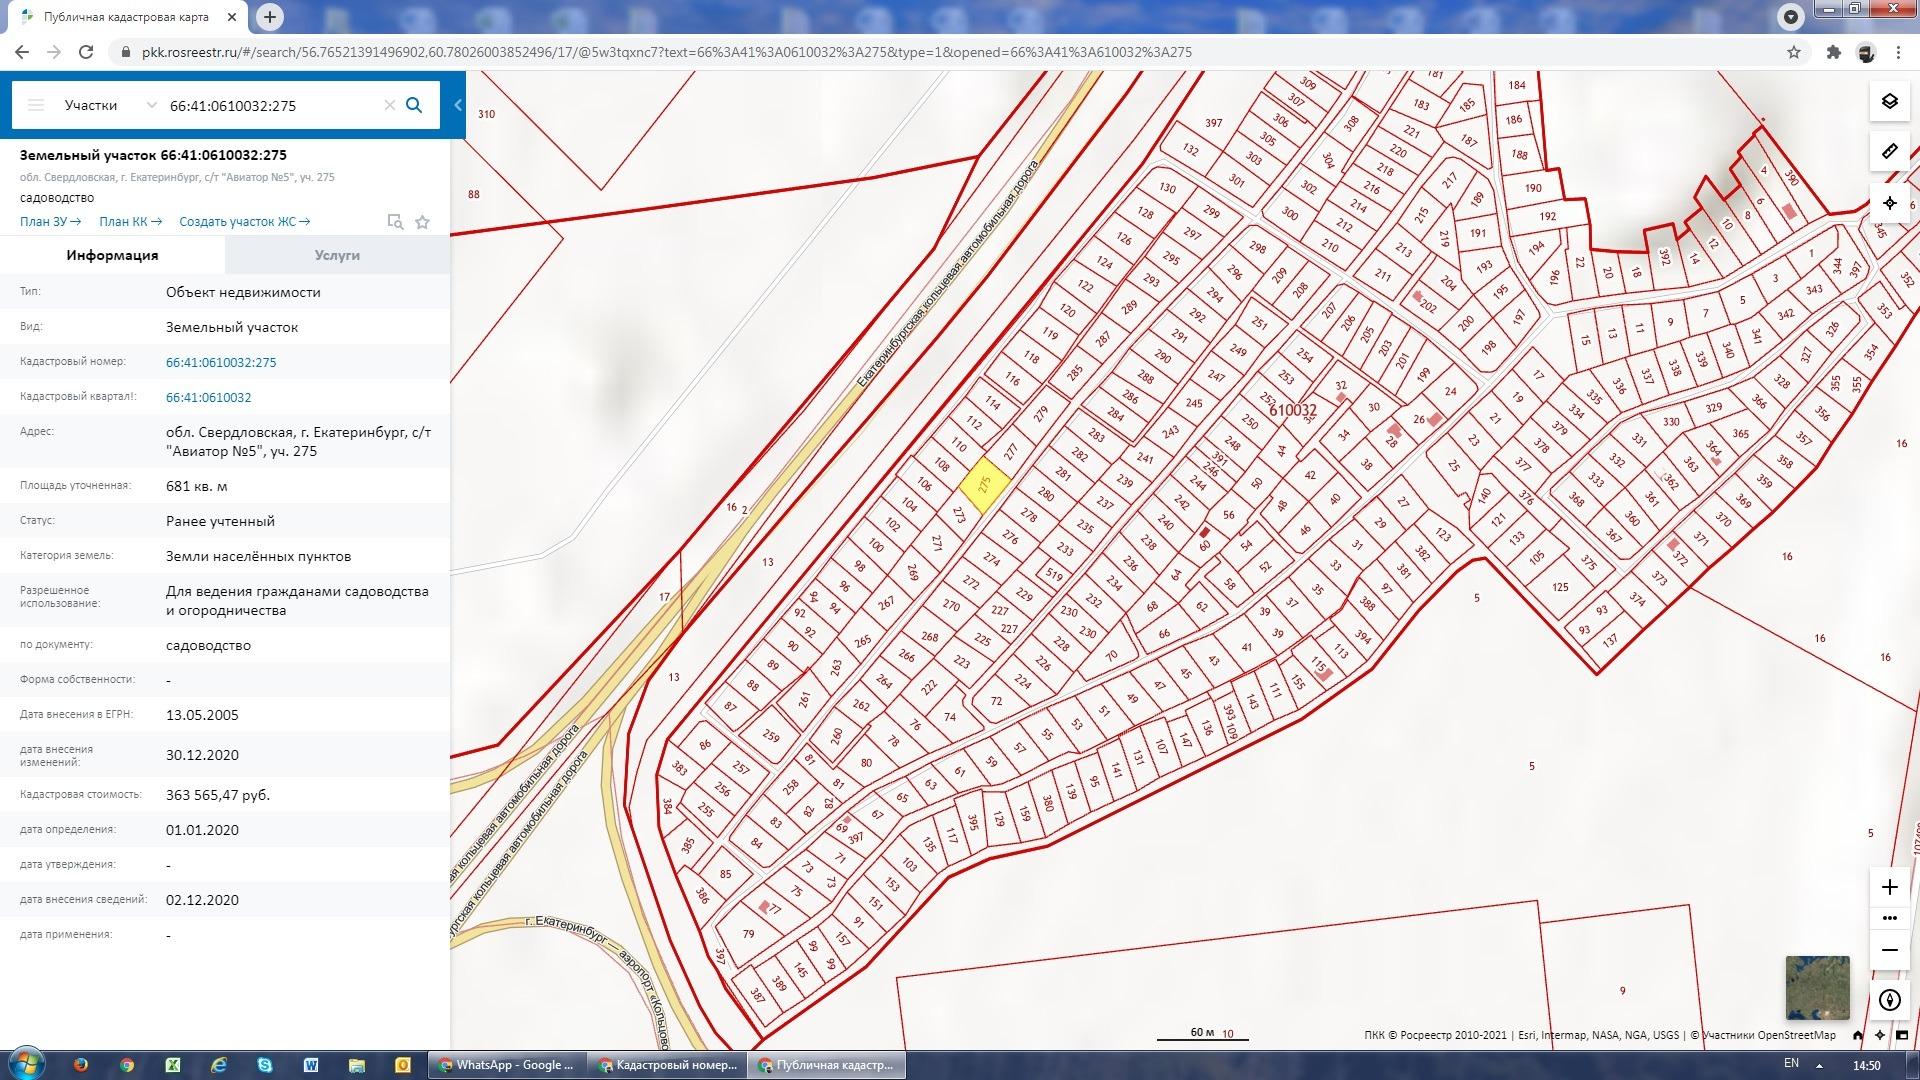This screenshot has height=1080, width=1920.
Task: Click the change date 30.12.2020
Action: (x=202, y=755)
